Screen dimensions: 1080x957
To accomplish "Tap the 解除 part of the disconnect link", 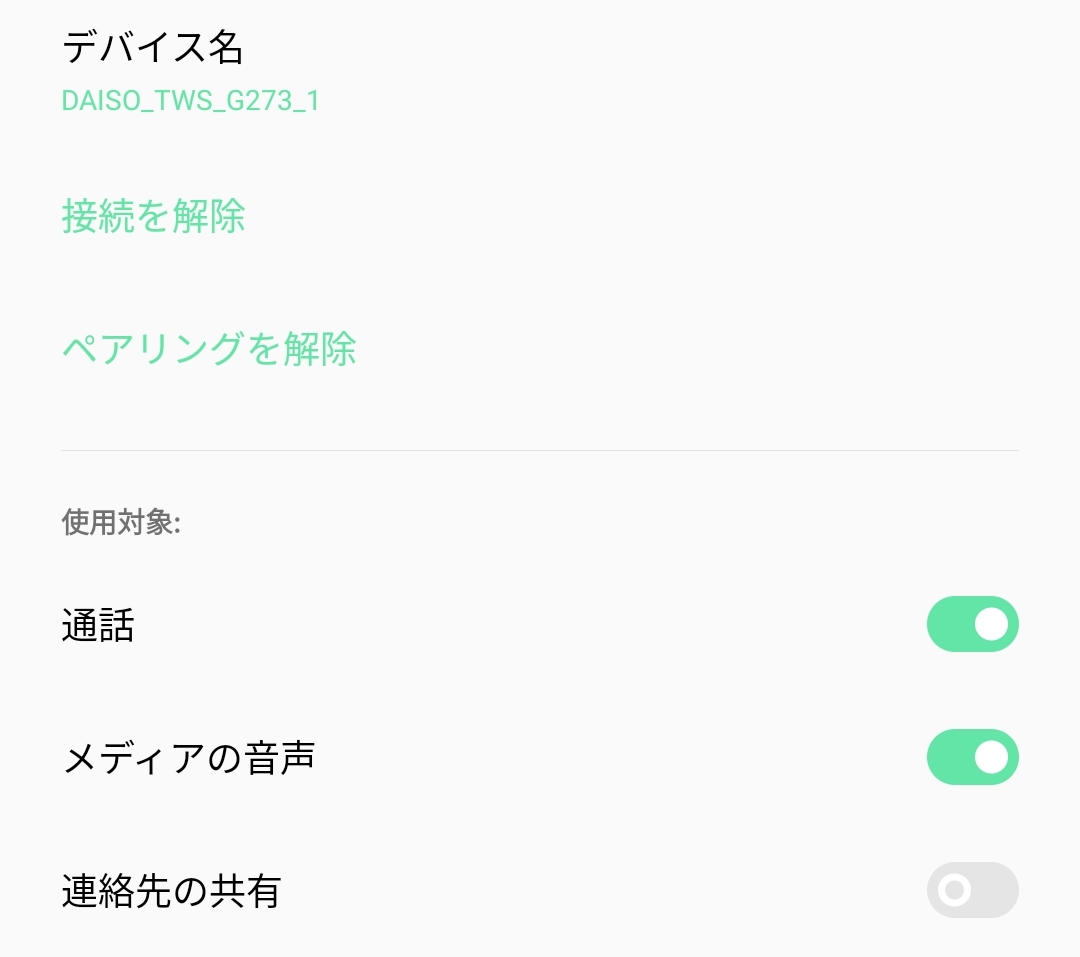I will 209,216.
